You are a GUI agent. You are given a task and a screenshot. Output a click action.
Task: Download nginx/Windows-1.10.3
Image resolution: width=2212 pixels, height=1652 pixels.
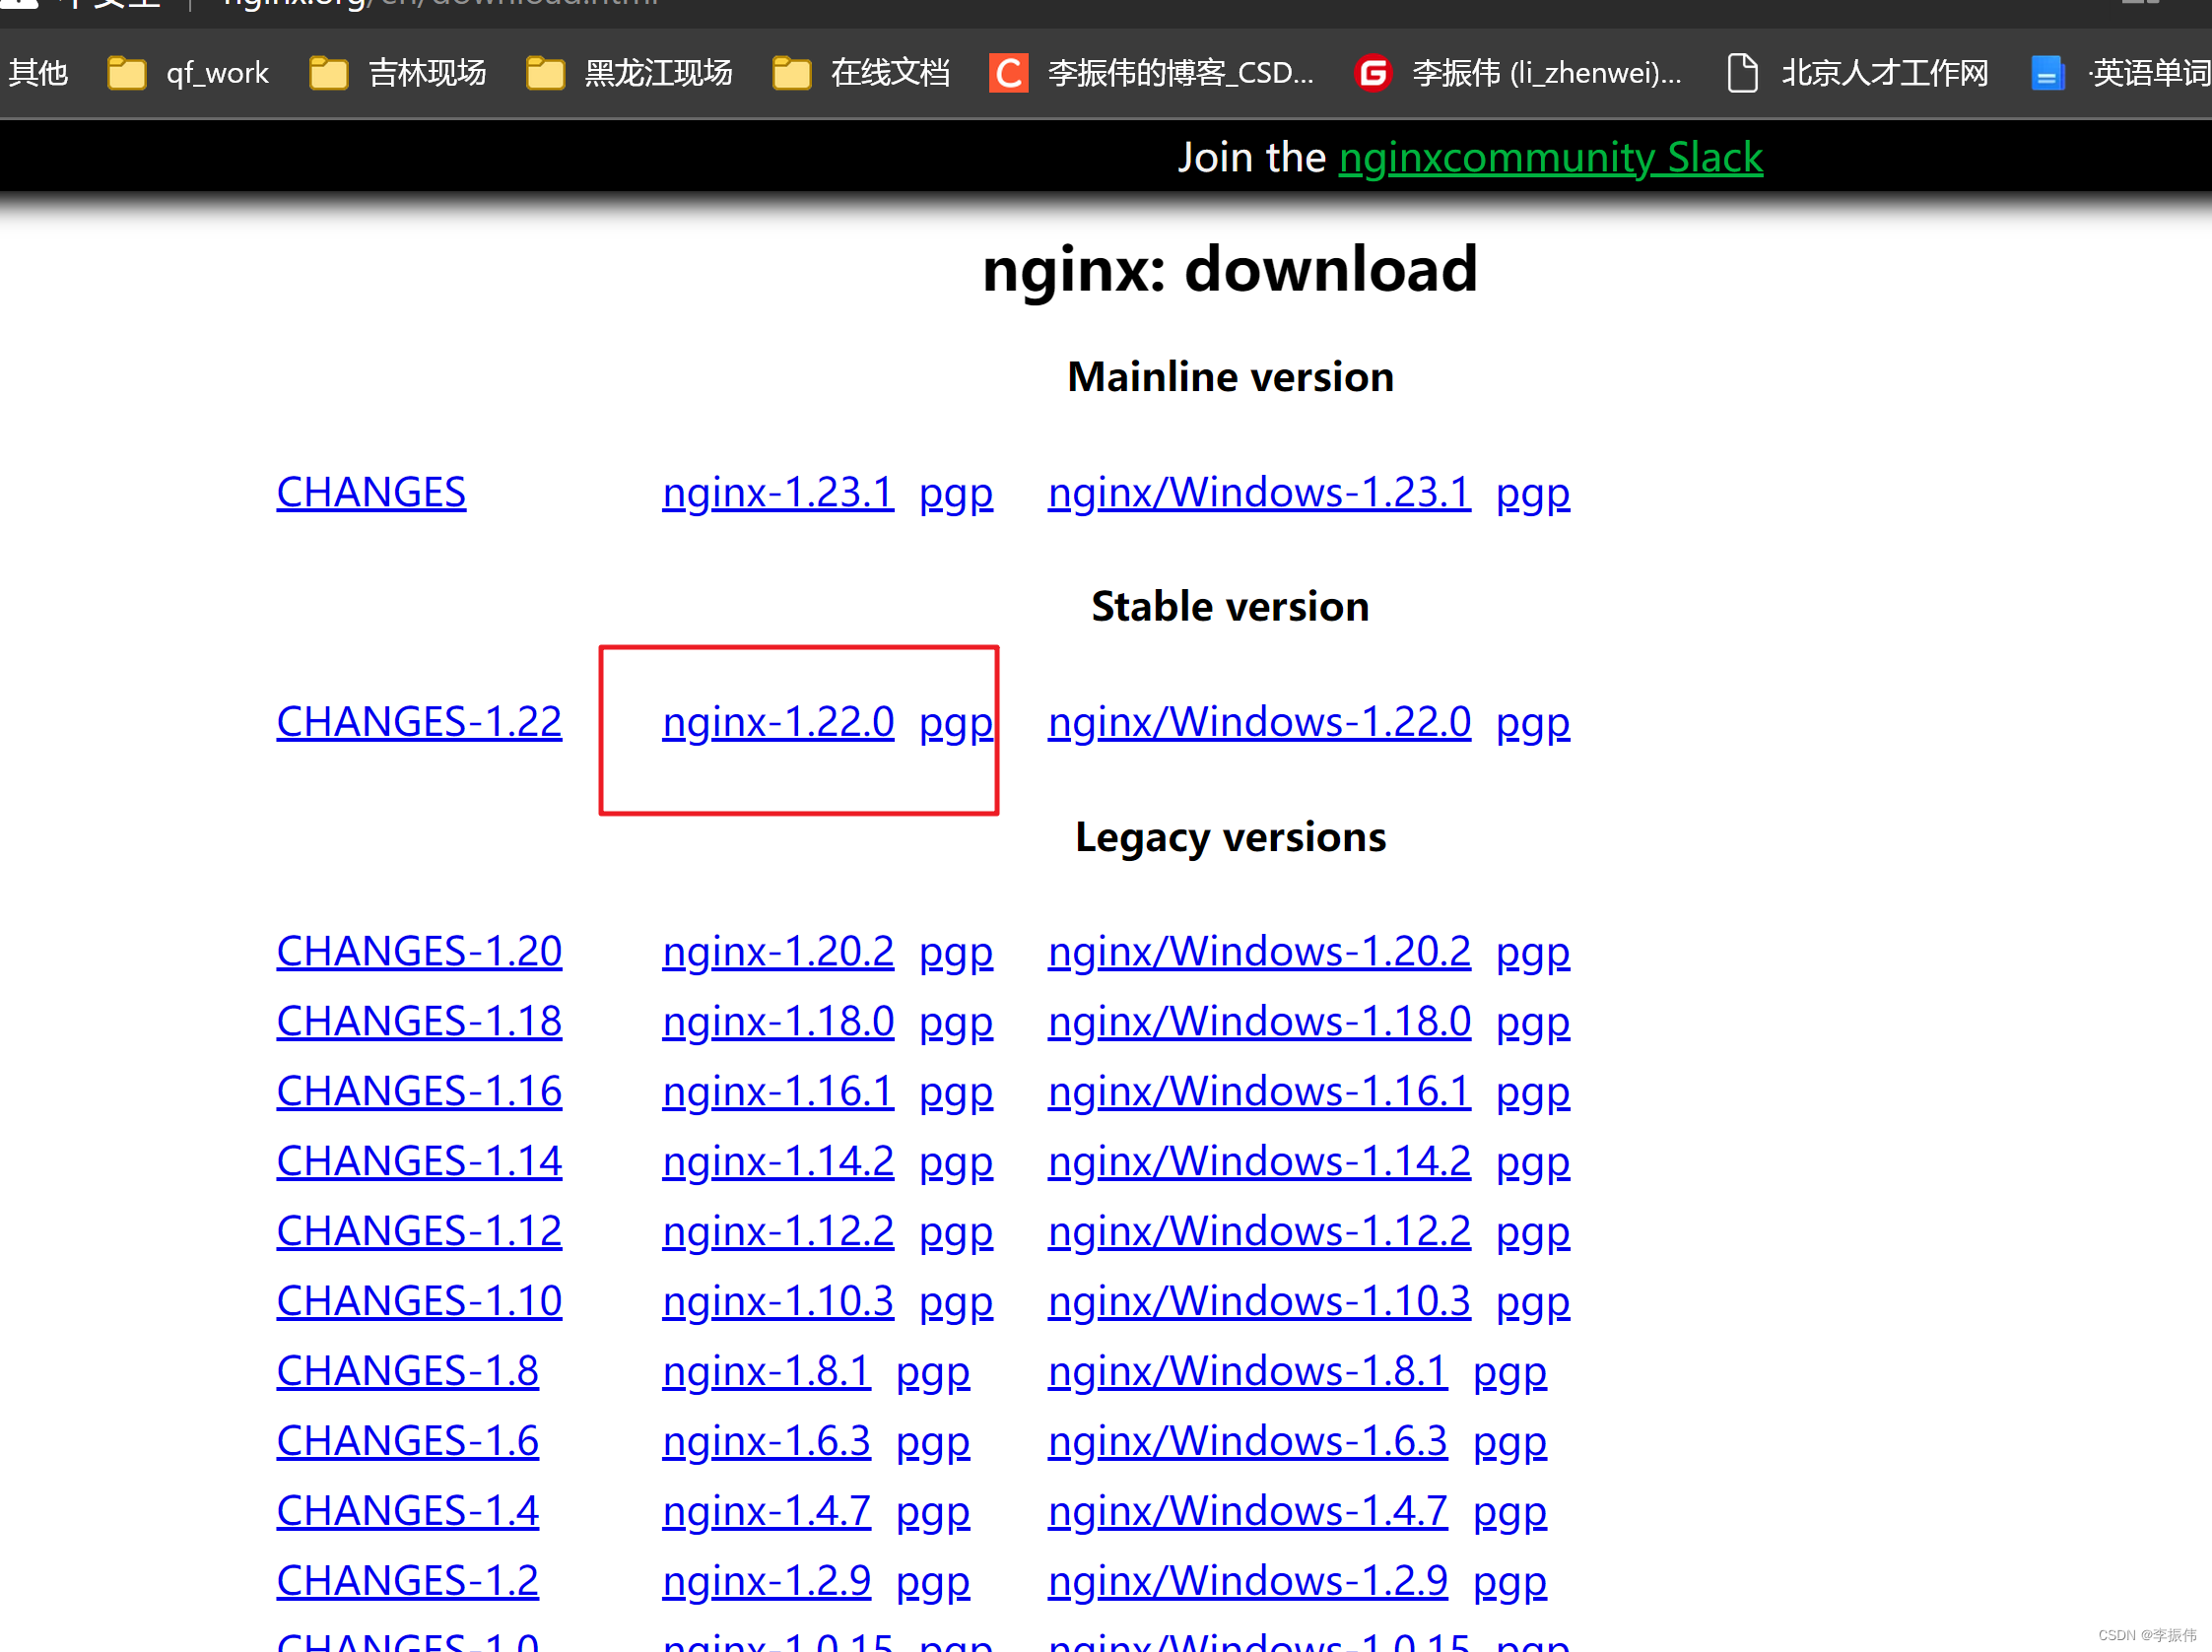pos(1260,1302)
